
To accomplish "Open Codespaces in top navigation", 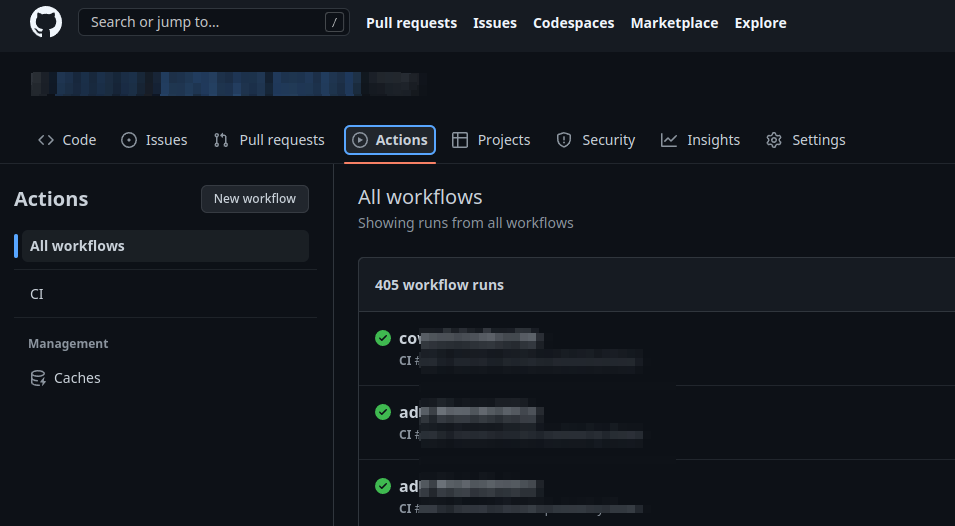I will [573, 23].
